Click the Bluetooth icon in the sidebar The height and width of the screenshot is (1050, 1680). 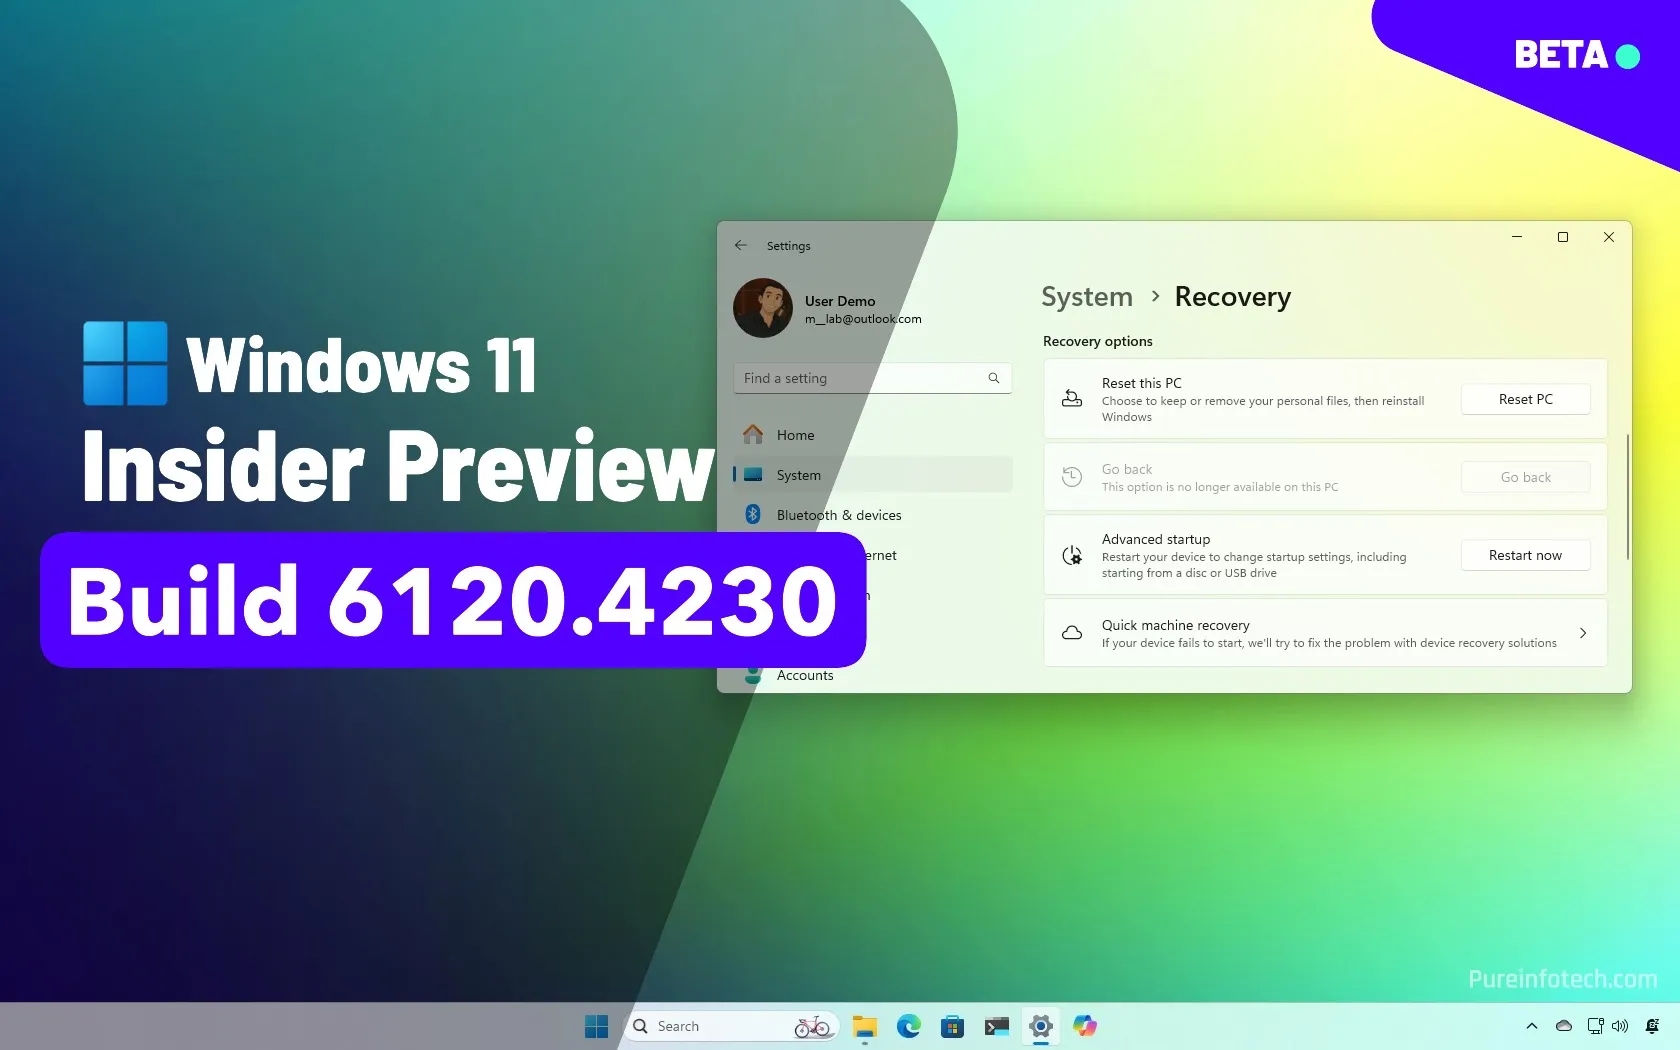pos(753,515)
